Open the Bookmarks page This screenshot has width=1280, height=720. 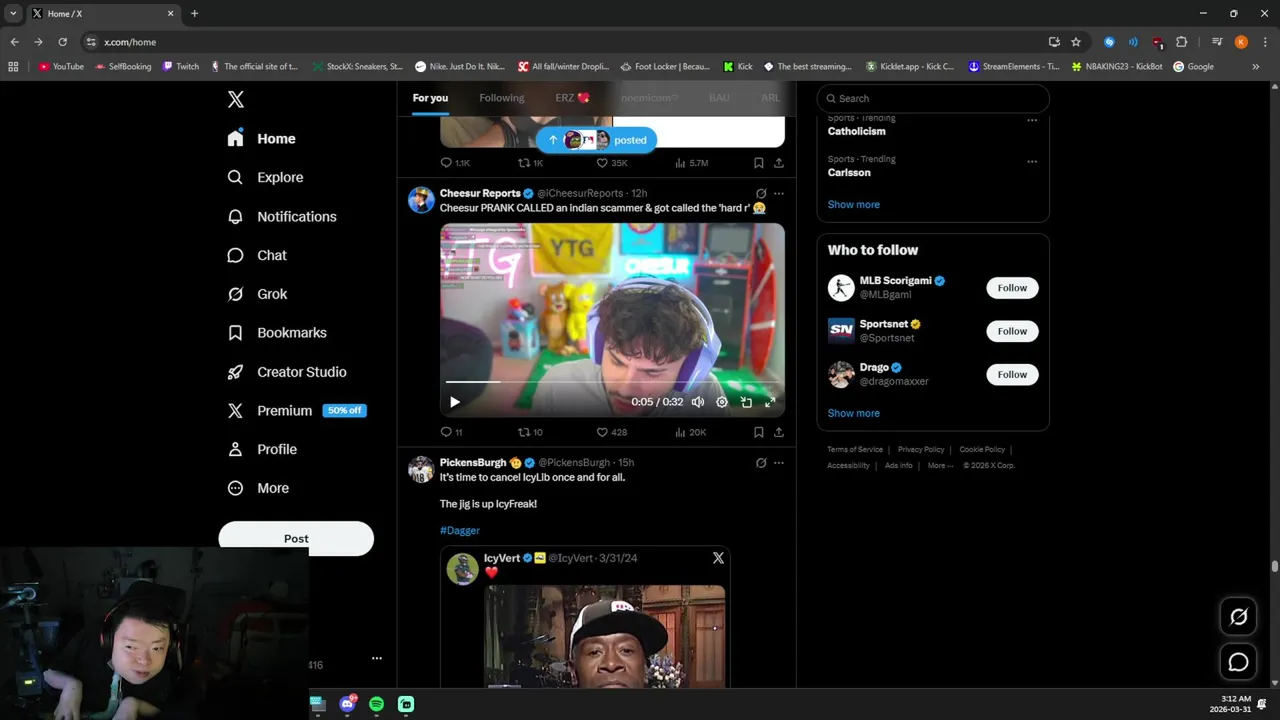(277, 333)
